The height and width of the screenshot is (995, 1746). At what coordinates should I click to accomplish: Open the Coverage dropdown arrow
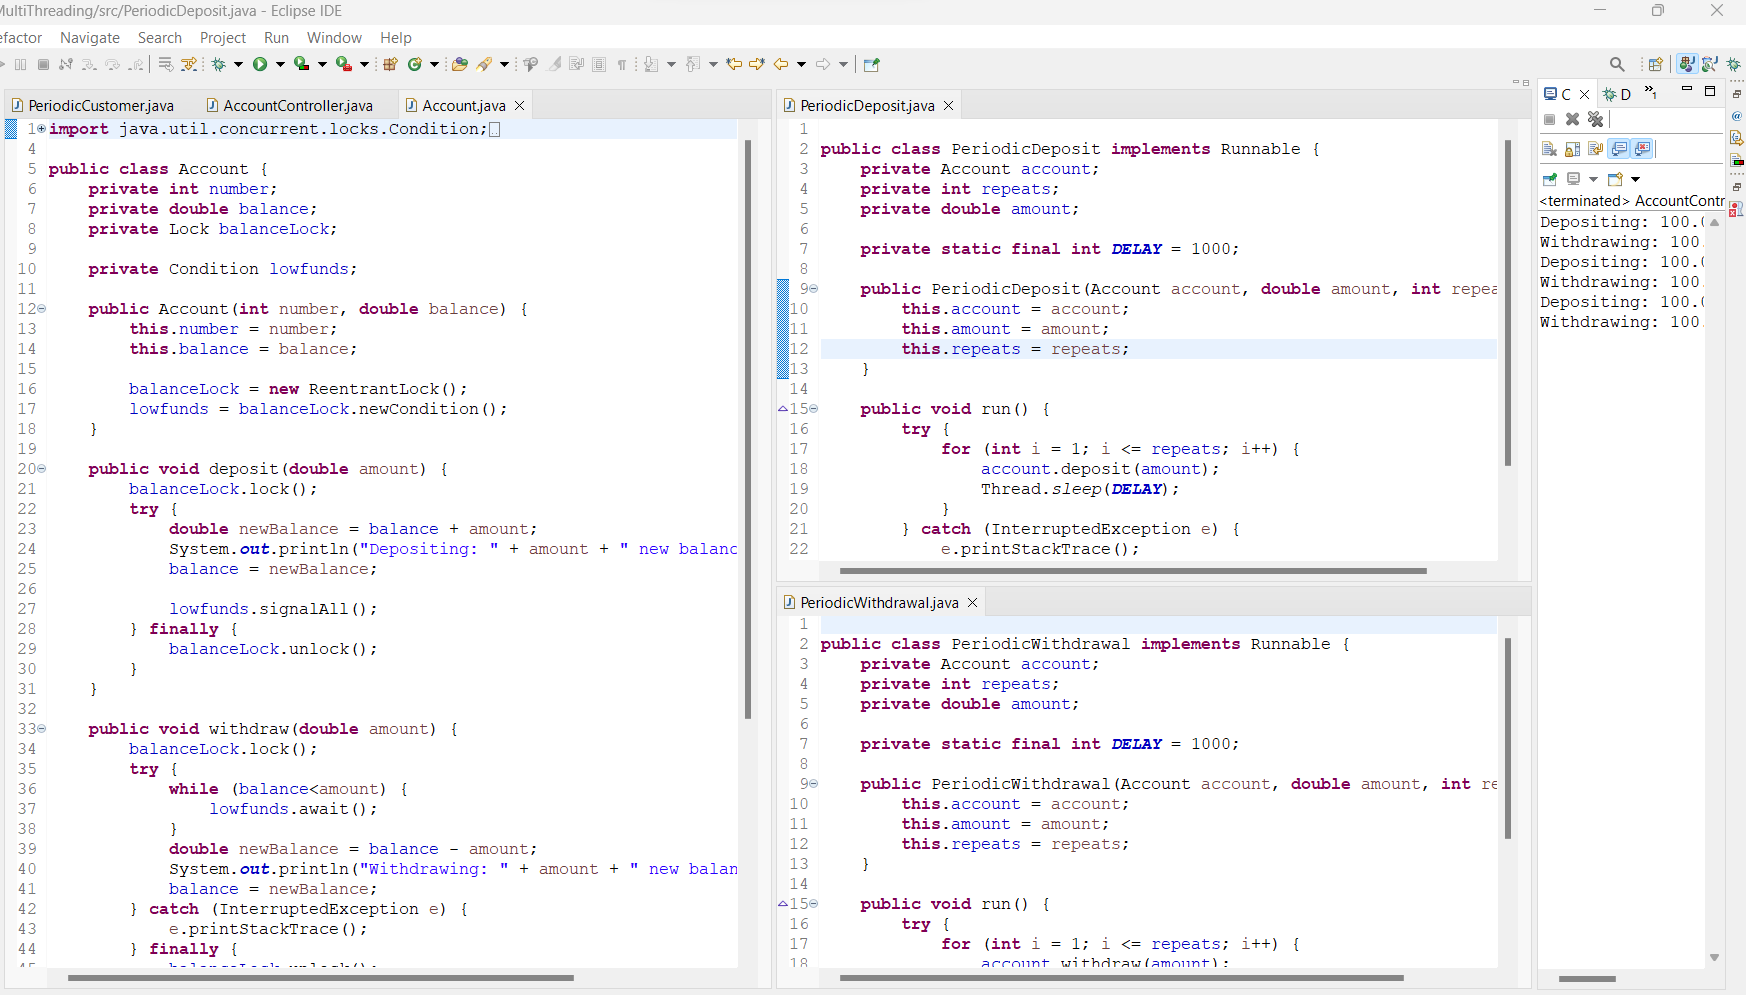322,64
